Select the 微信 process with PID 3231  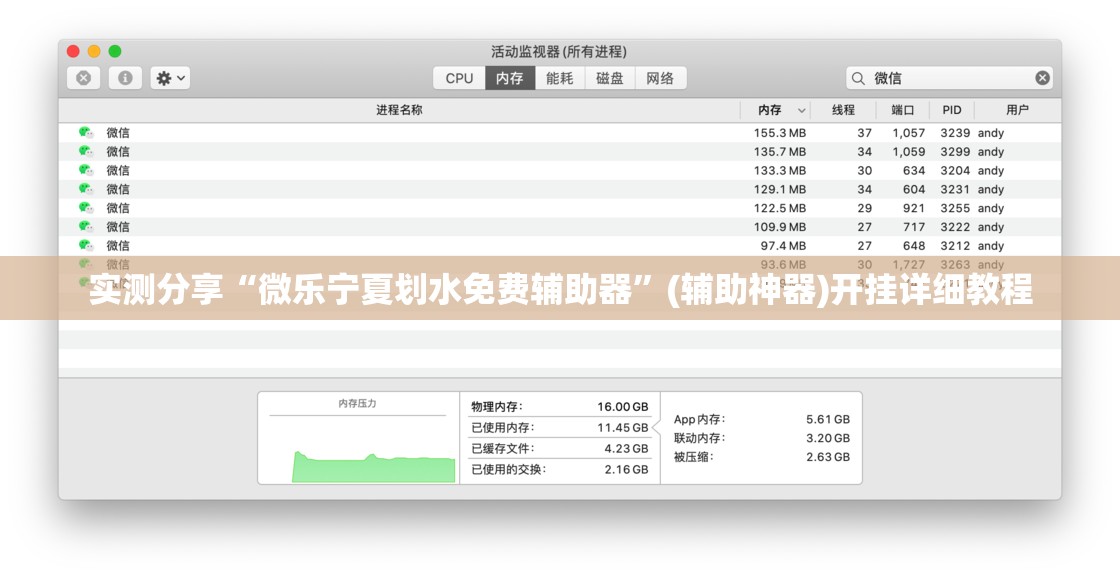(x=560, y=189)
